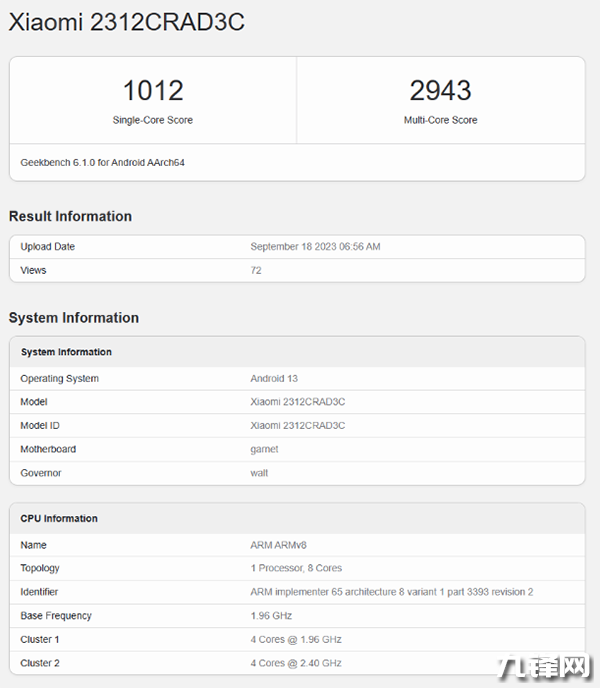Select the Governor value walt

[259, 473]
